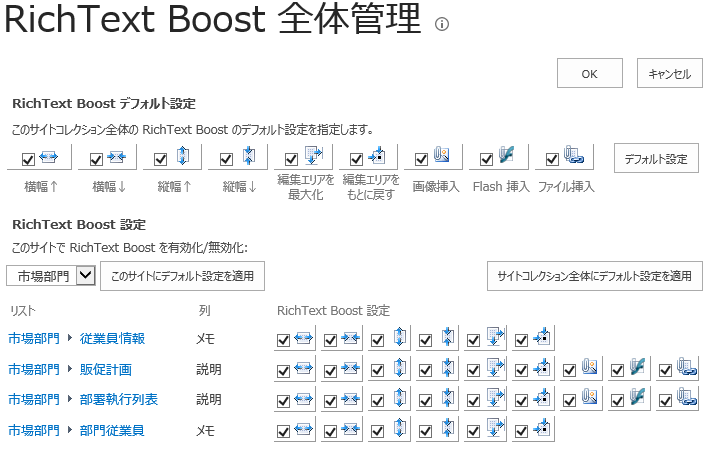Click Flash insert icon in 販促計画 row
This screenshot has height=450, width=705.
point(637,366)
